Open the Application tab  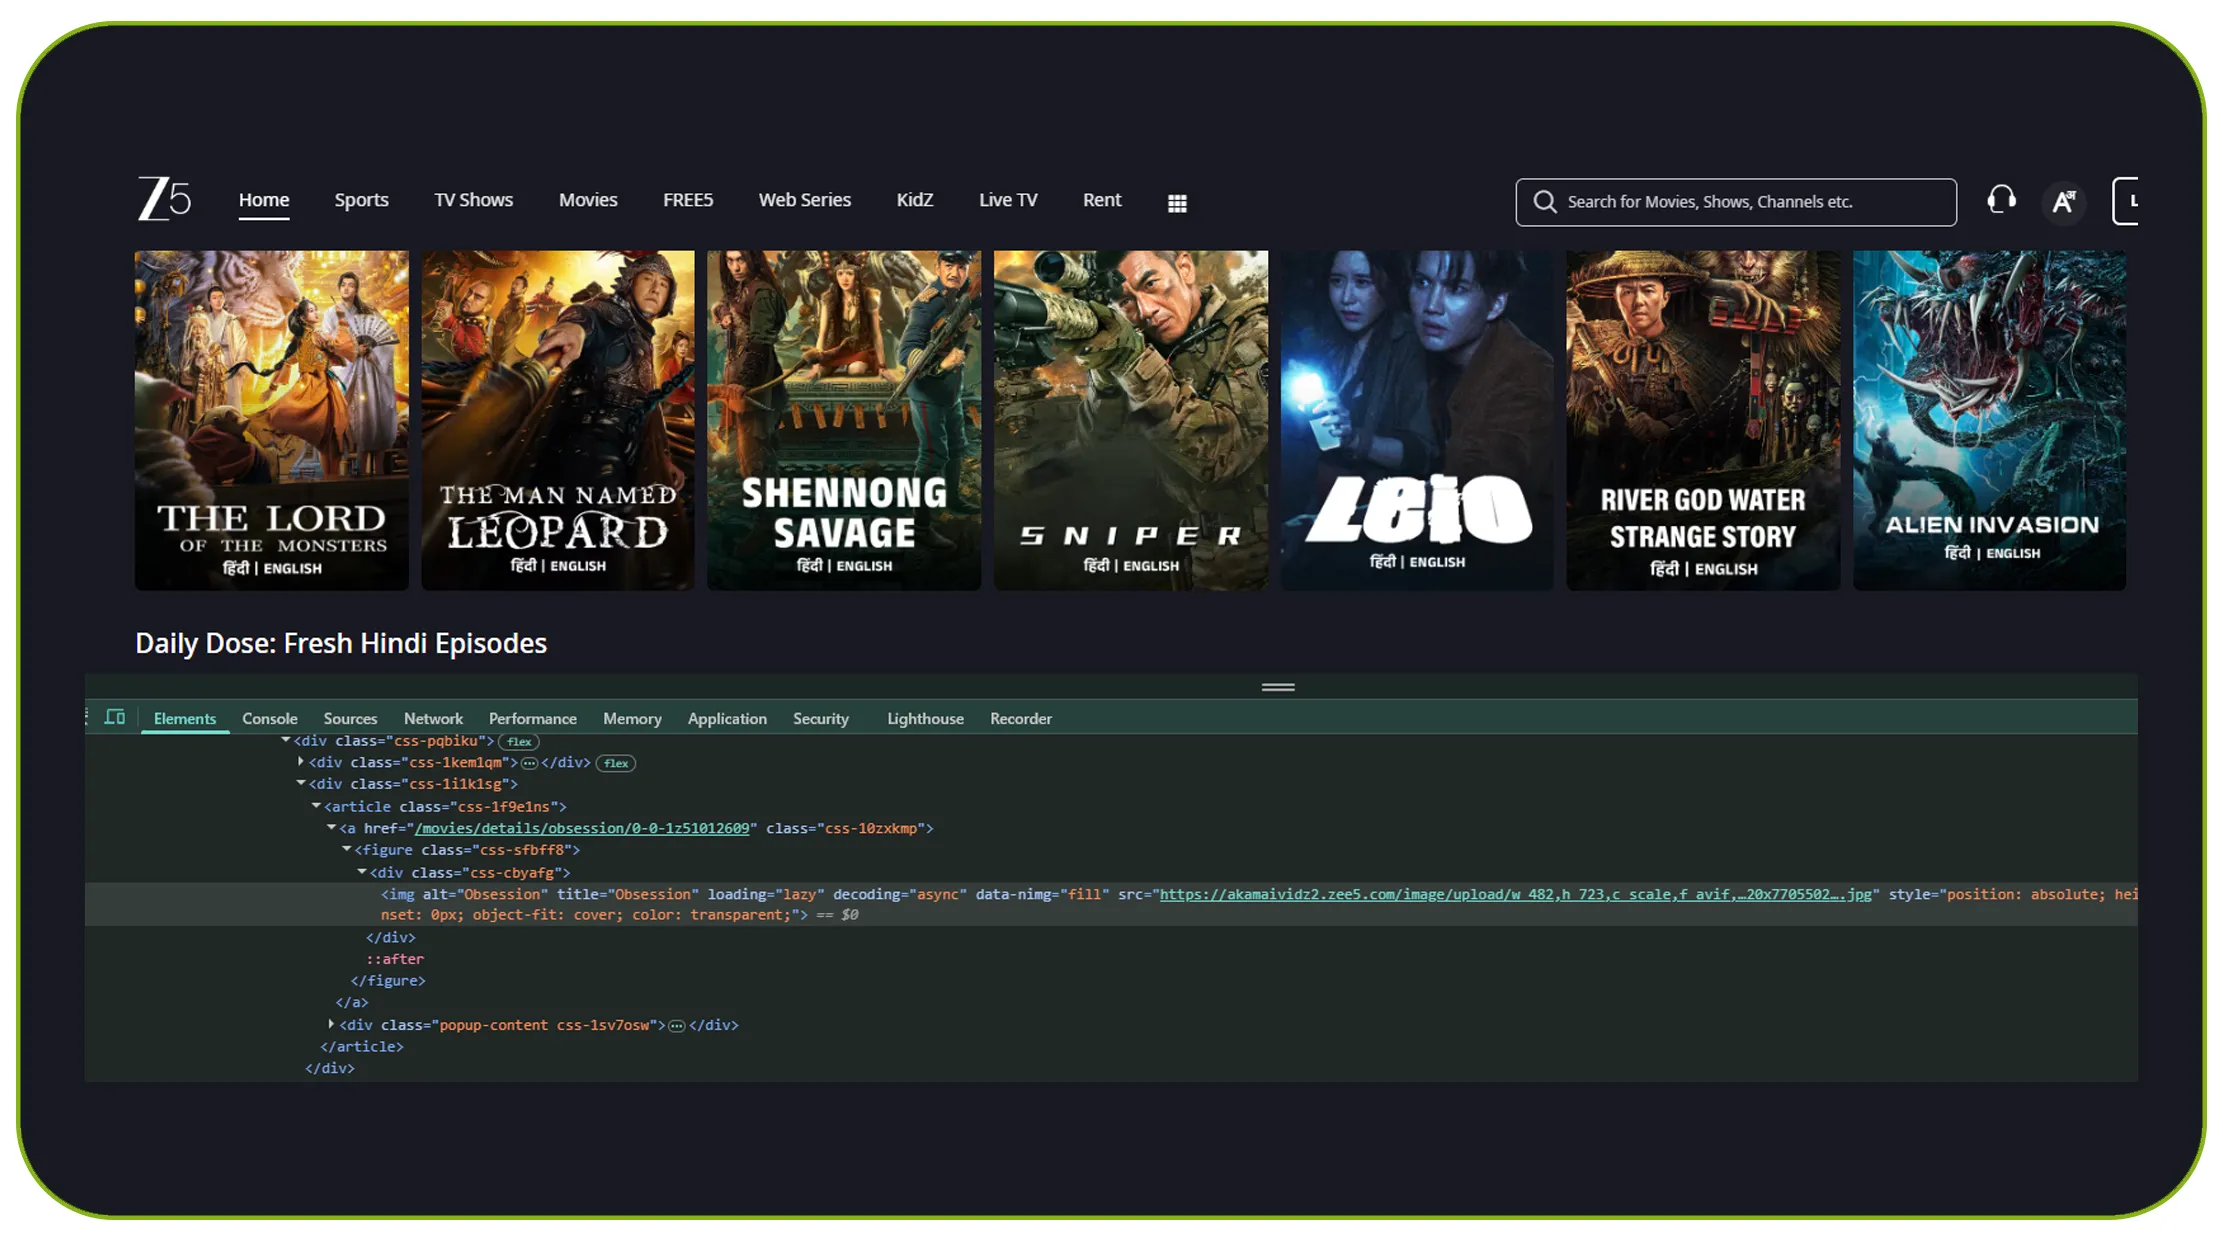(727, 719)
